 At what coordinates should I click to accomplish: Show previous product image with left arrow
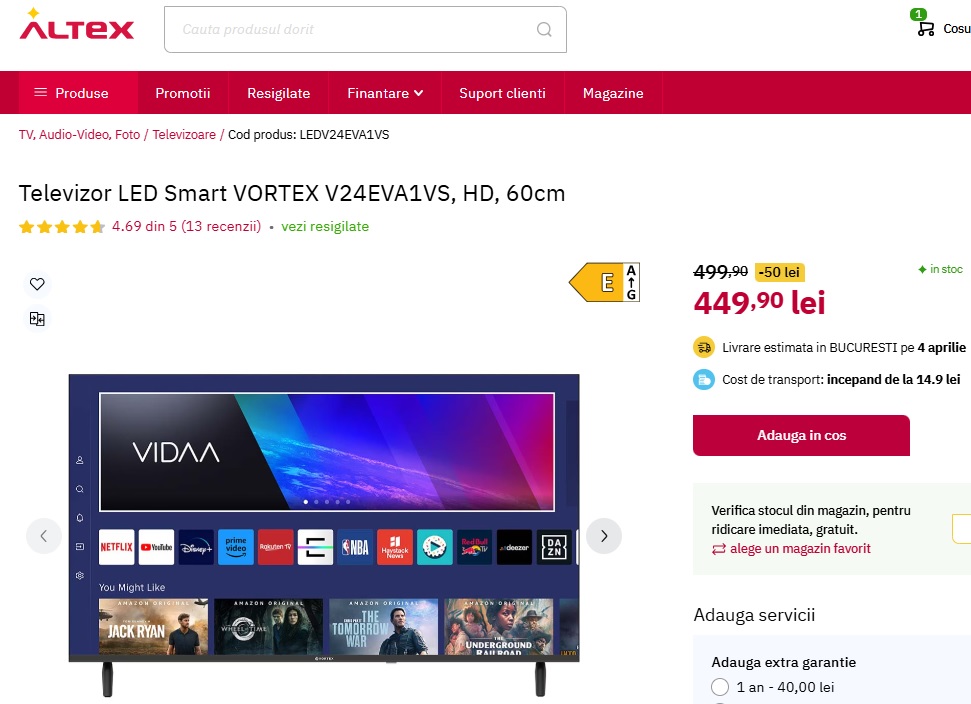click(43, 536)
